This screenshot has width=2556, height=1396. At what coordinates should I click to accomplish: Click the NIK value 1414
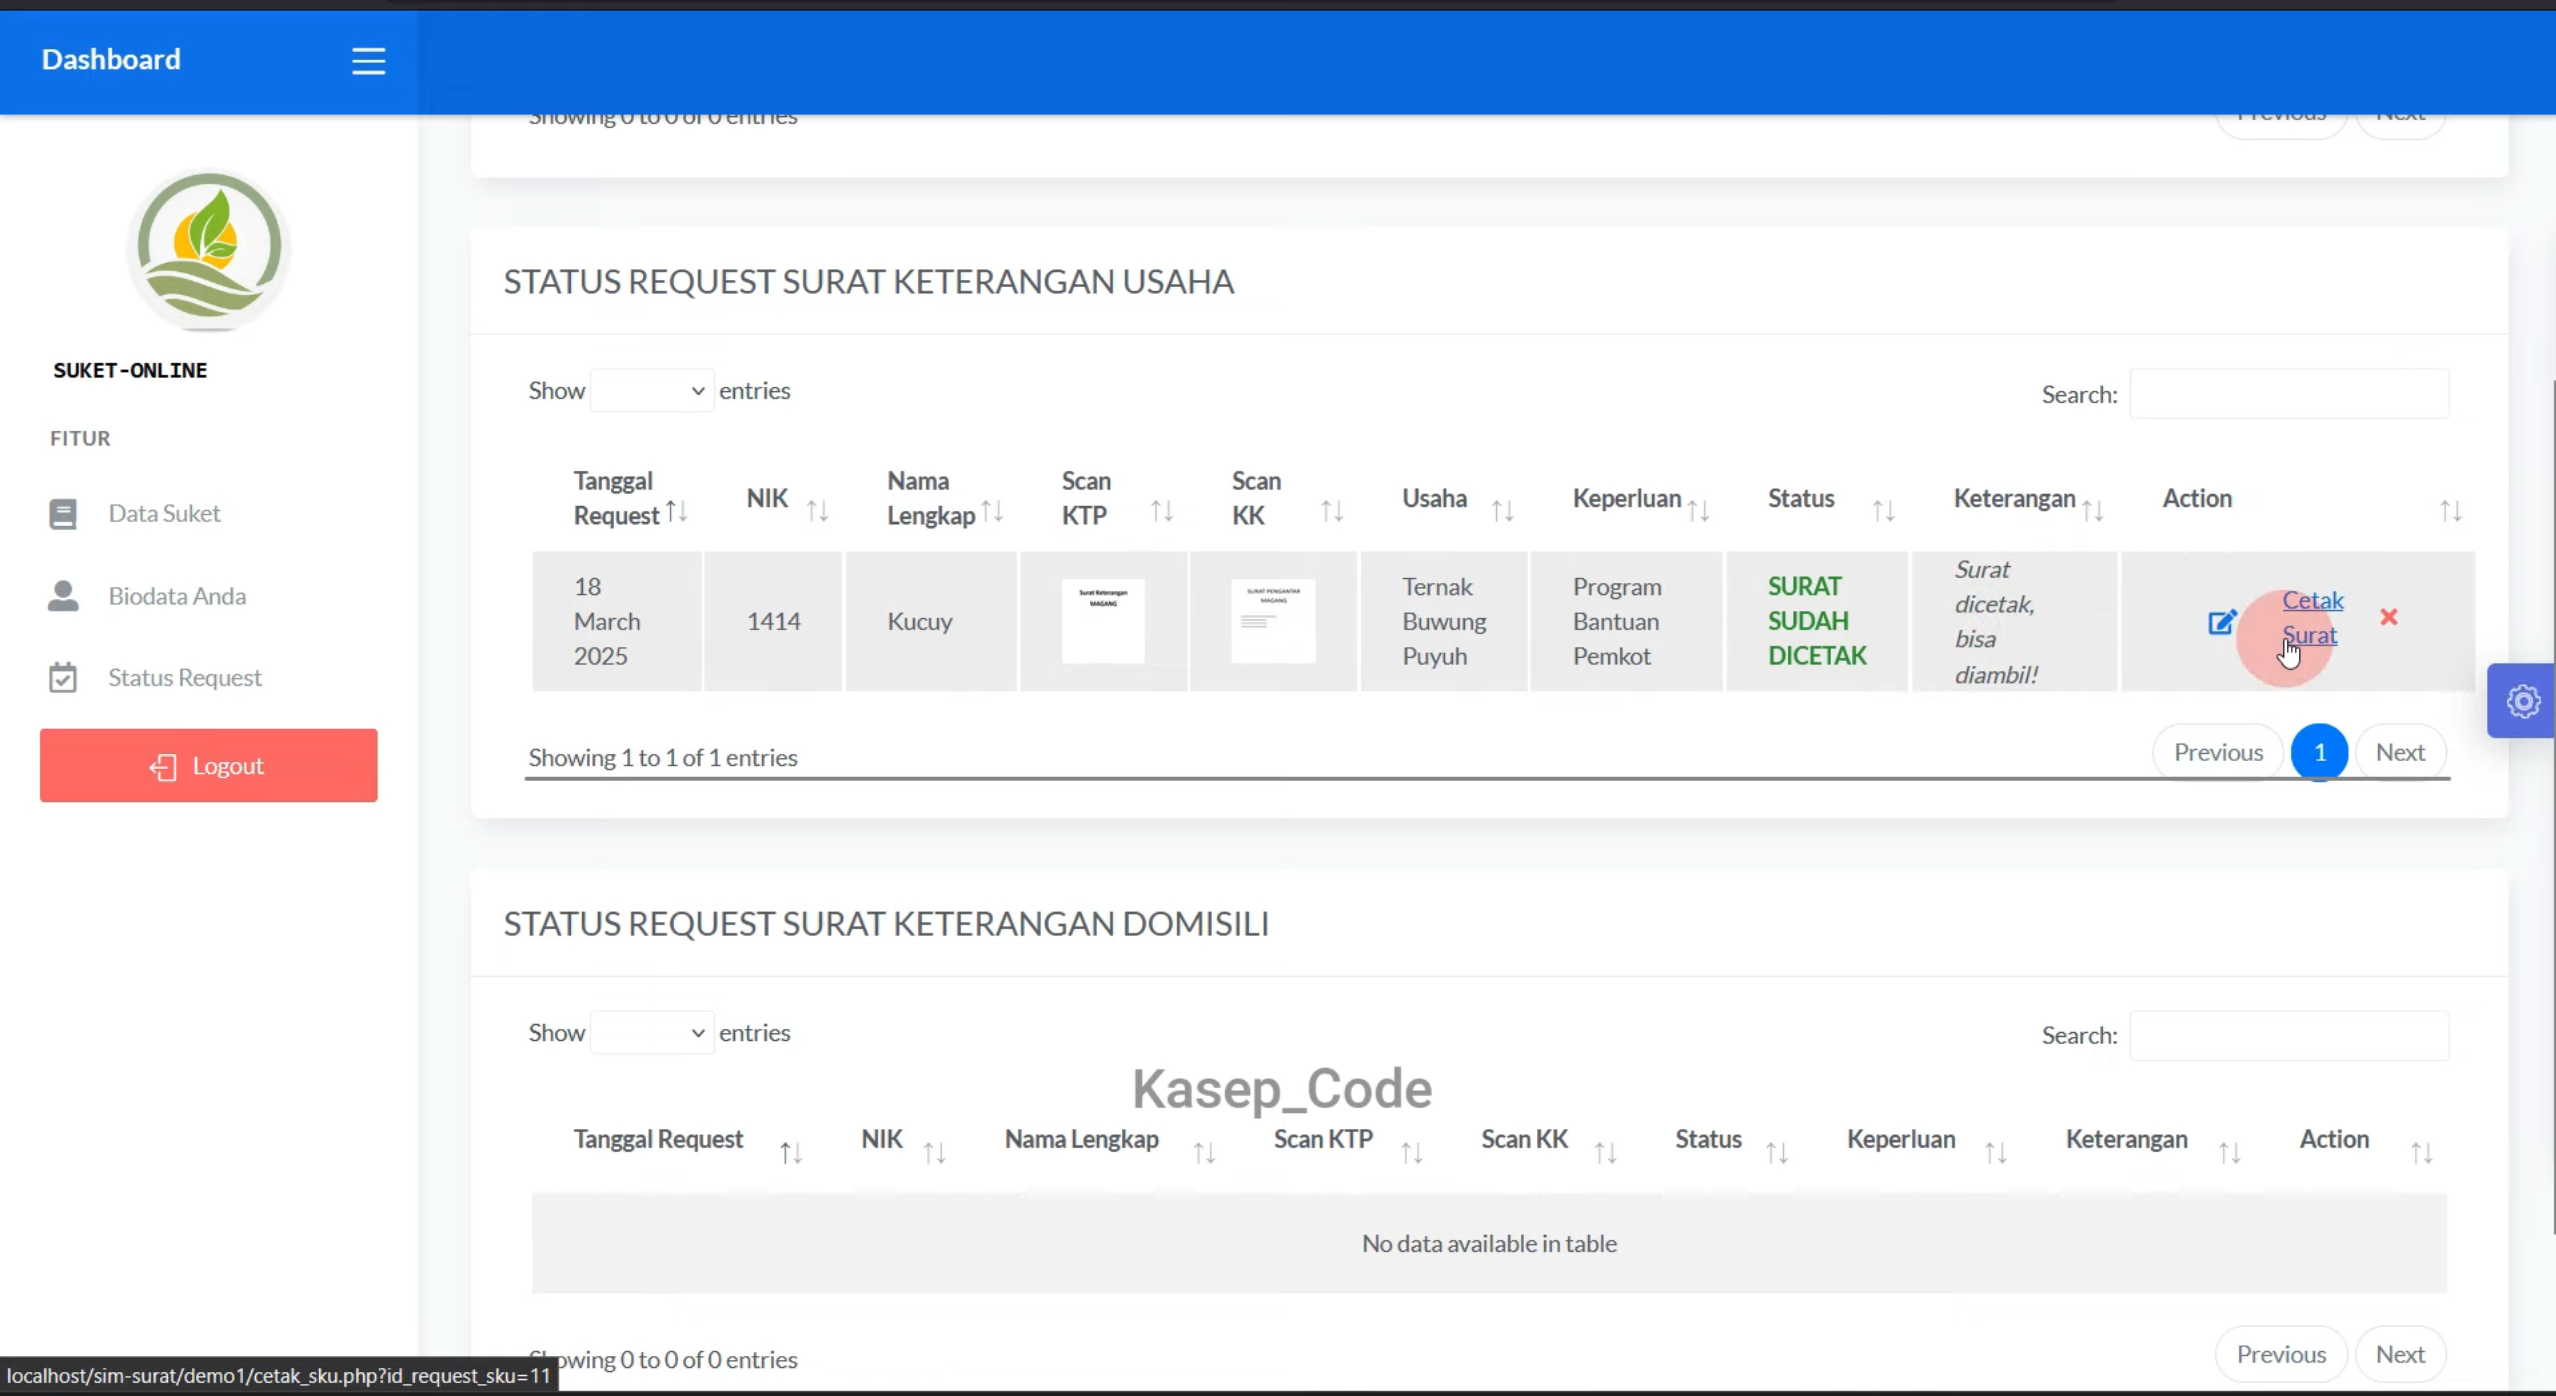774,621
